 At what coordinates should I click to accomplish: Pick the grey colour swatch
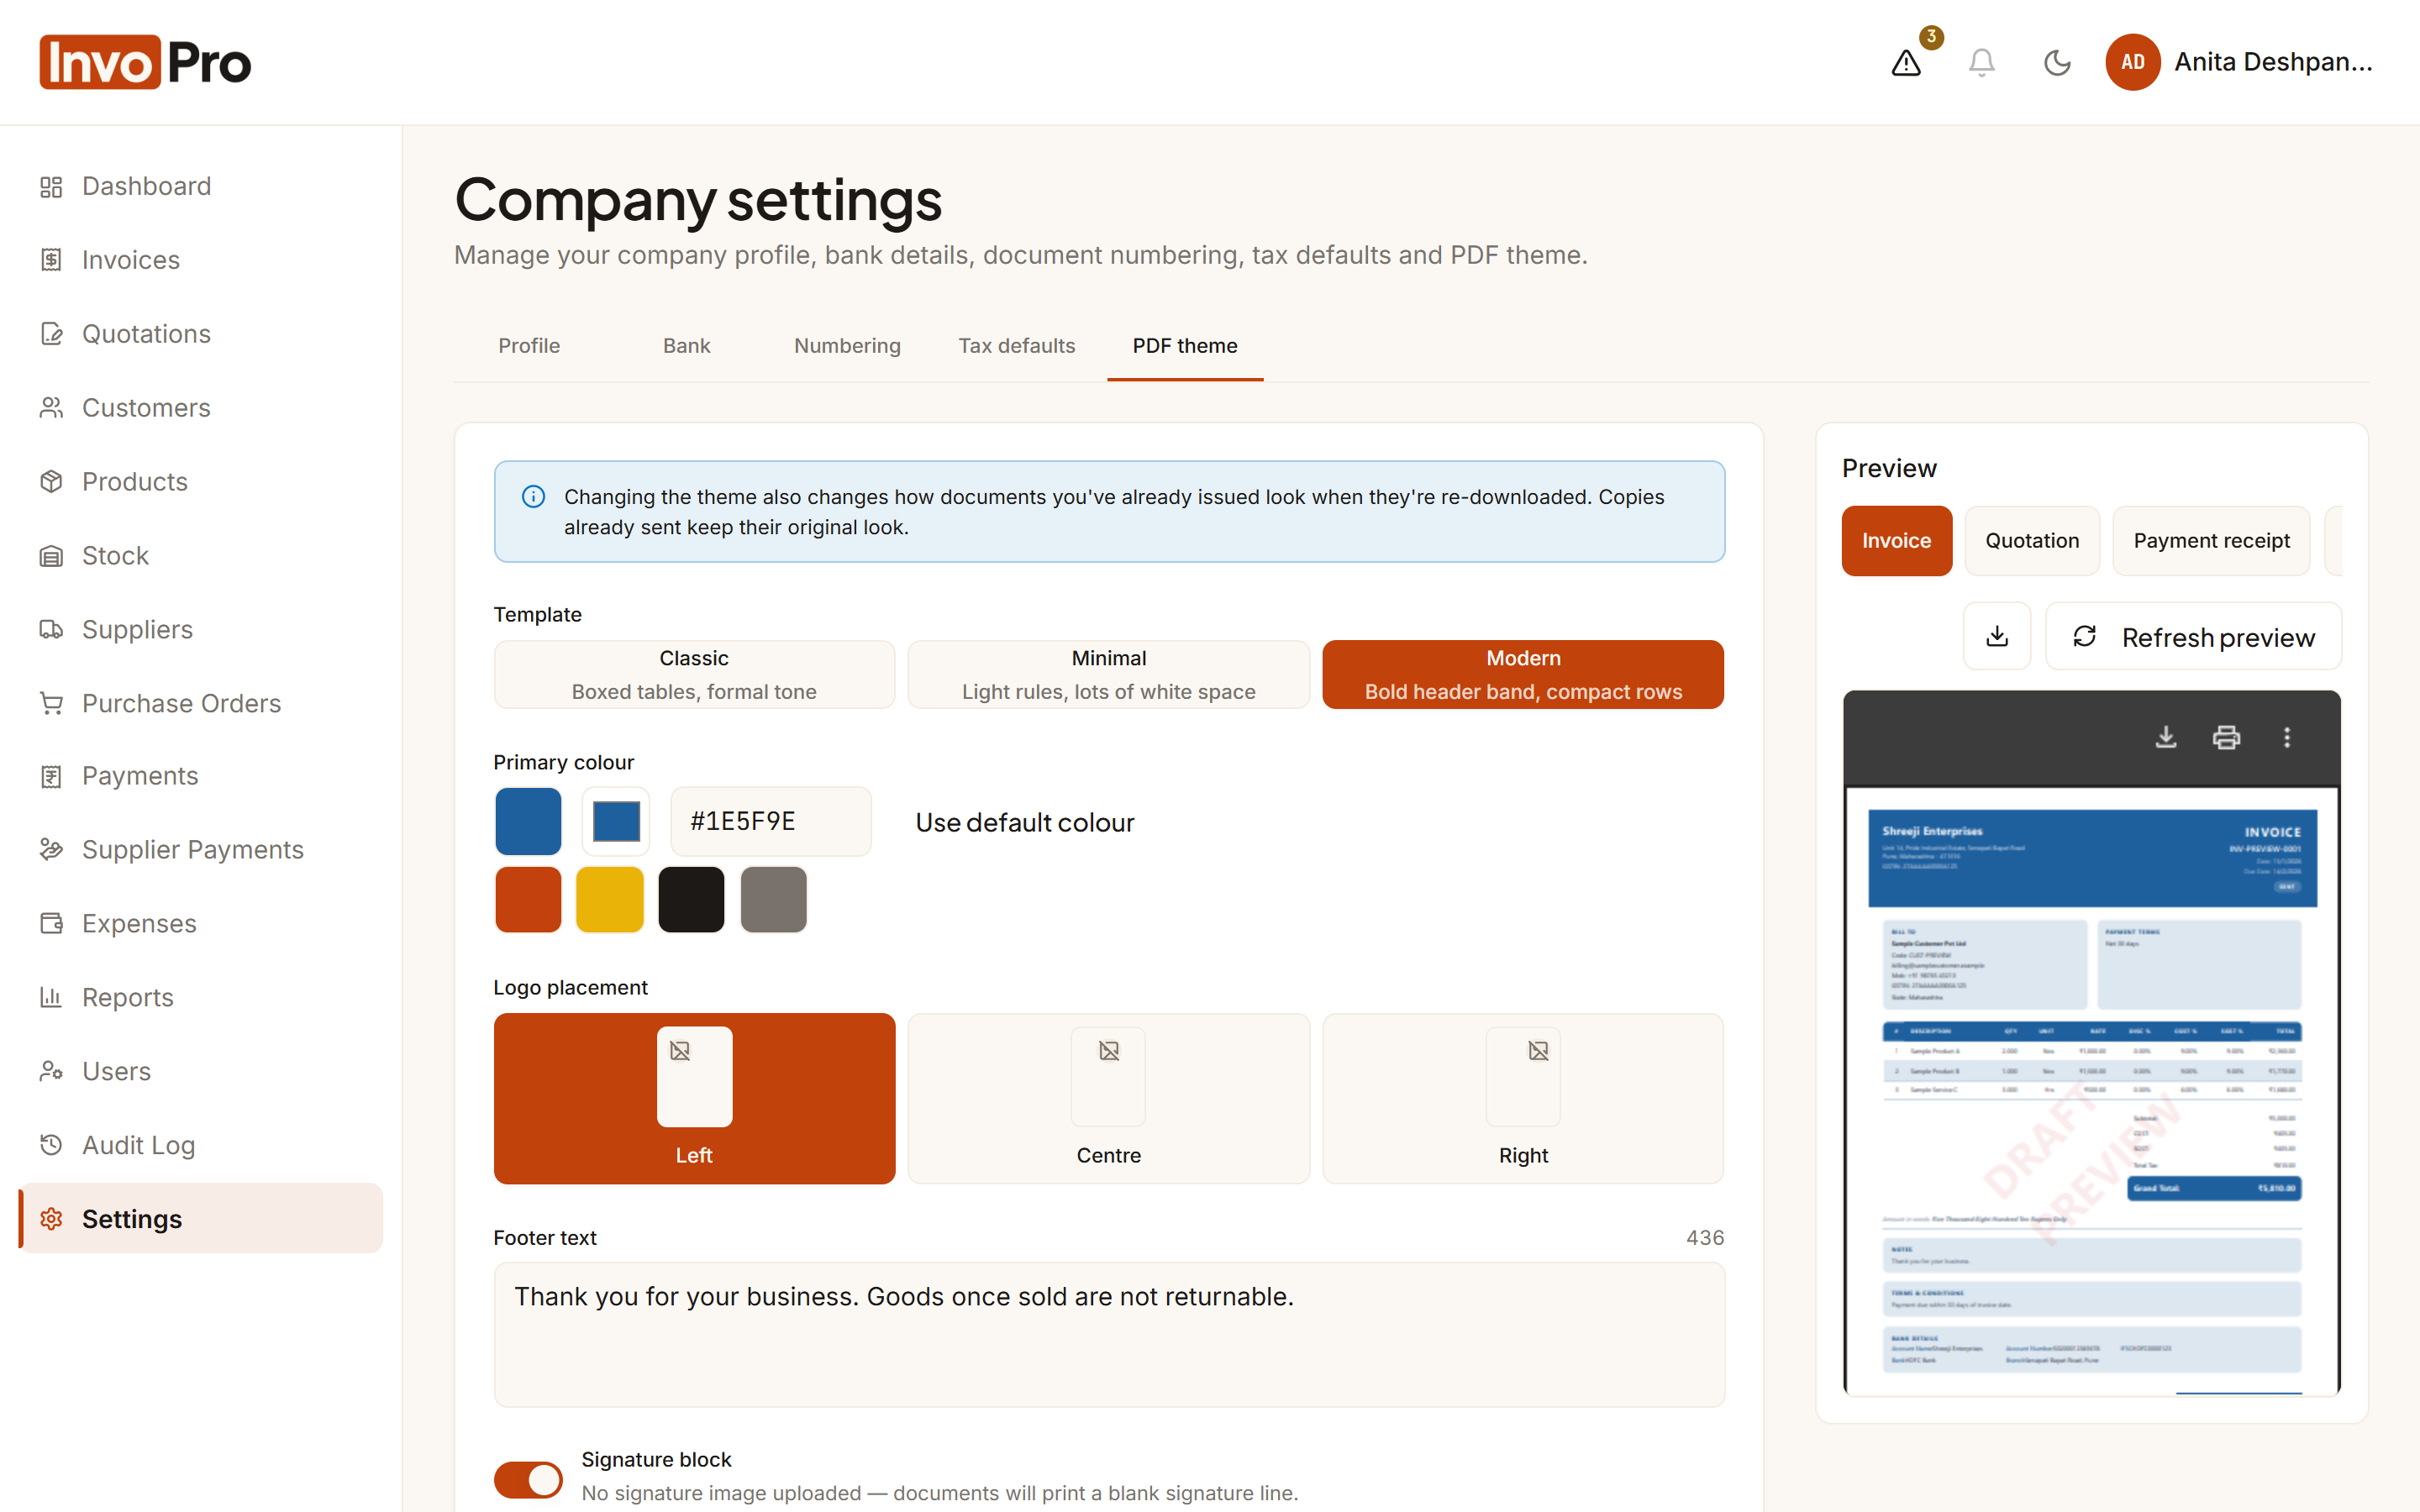773,899
